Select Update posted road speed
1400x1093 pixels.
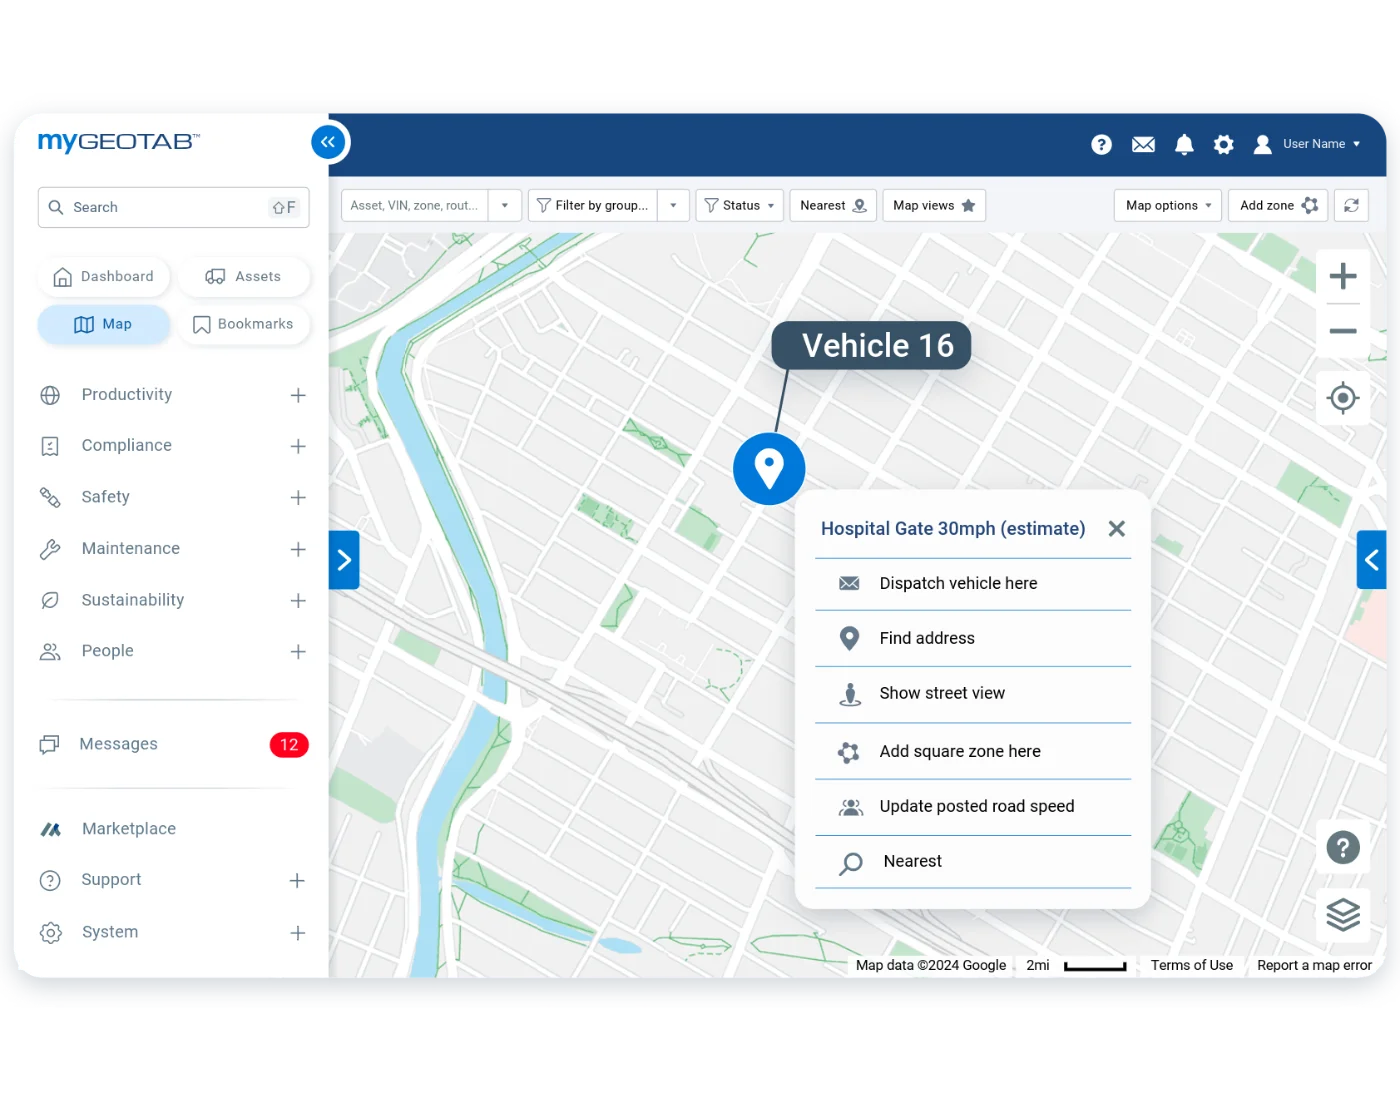pyautogui.click(x=973, y=806)
